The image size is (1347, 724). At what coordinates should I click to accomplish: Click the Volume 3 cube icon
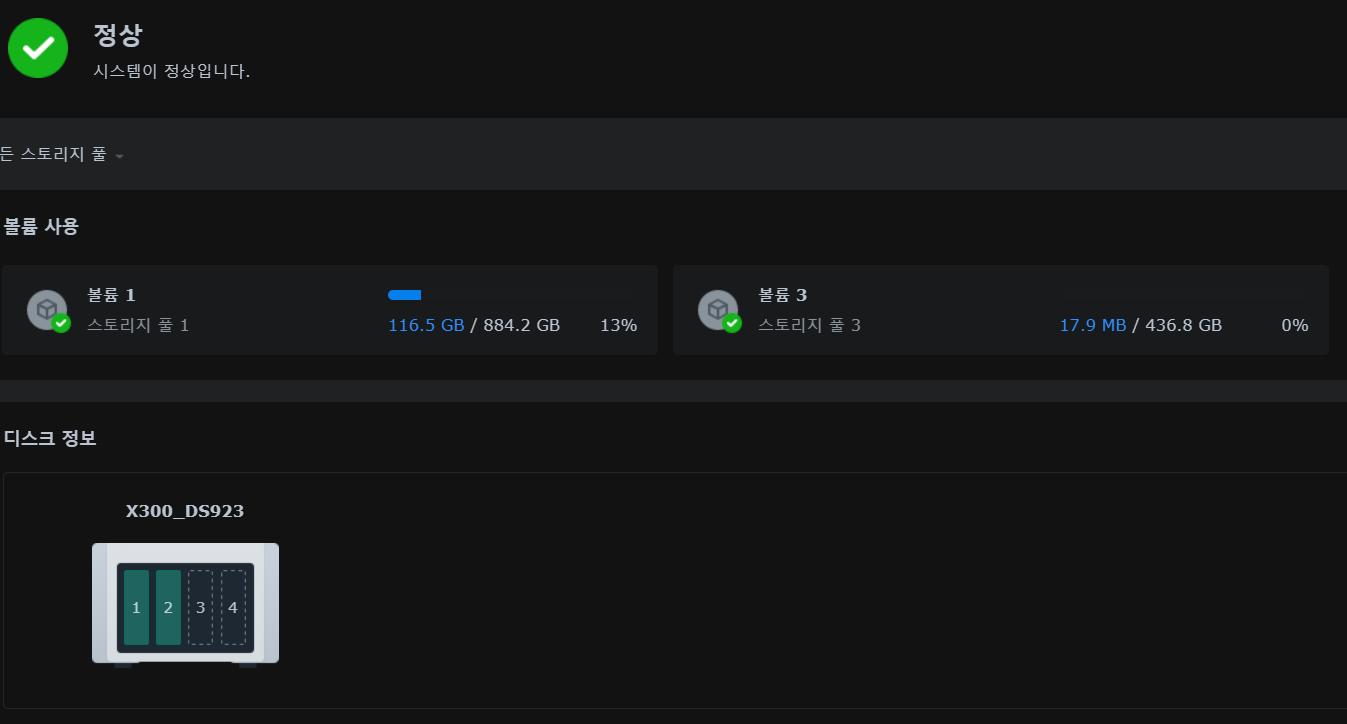[718, 310]
